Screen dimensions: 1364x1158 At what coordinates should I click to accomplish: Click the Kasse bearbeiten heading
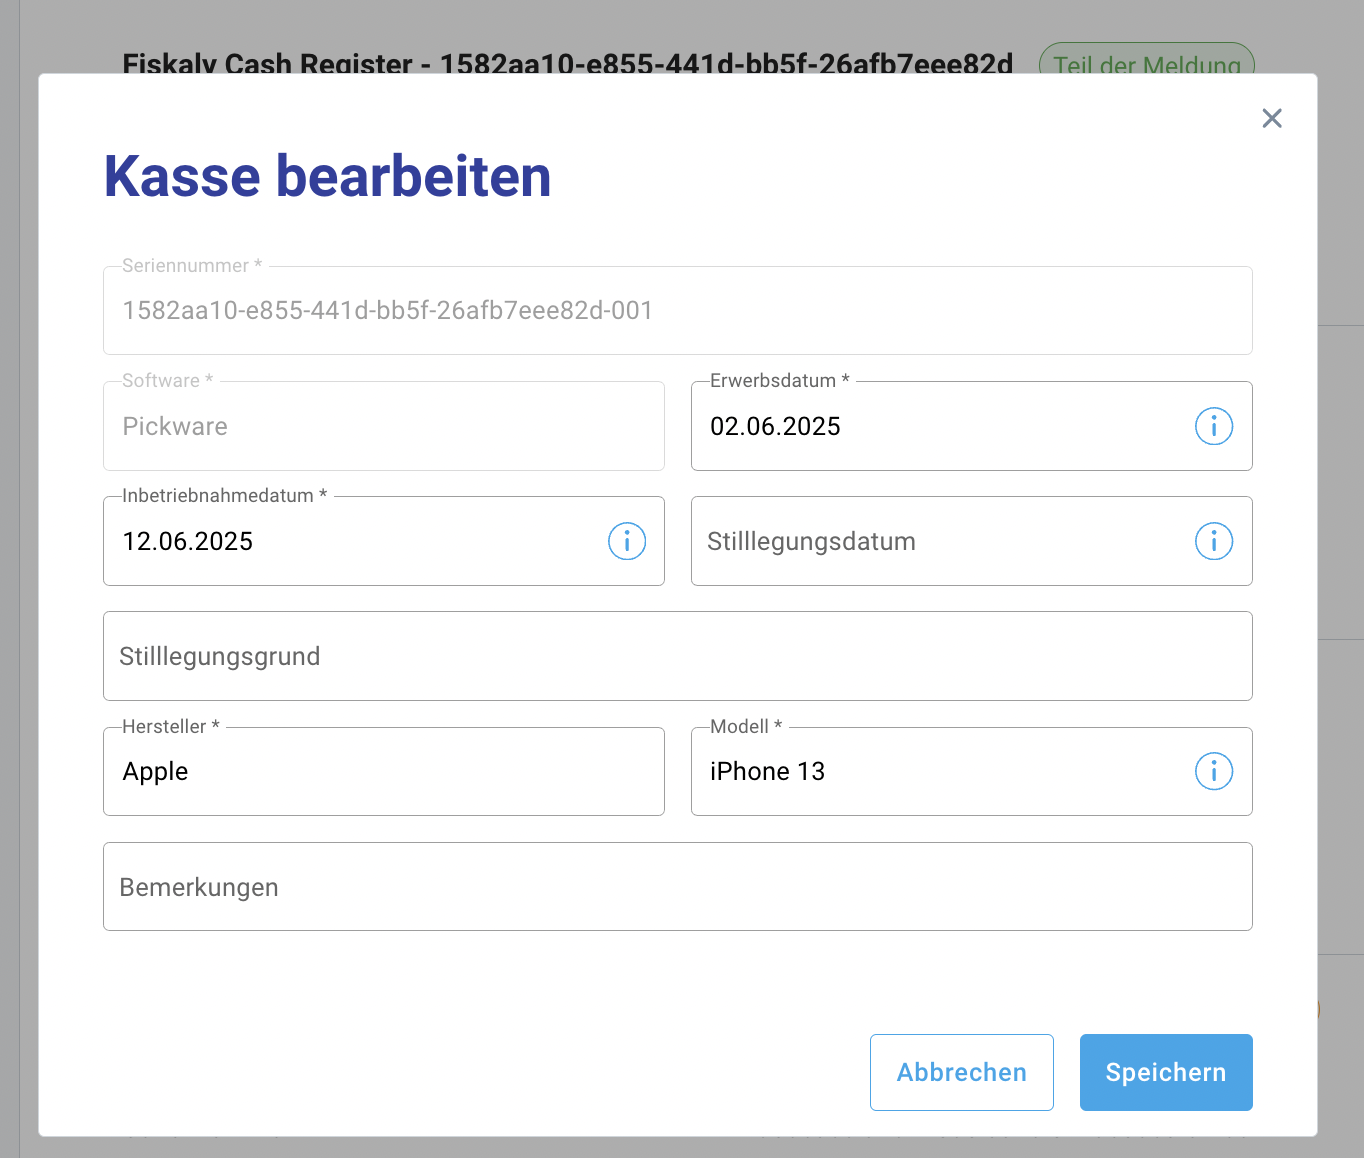(x=327, y=177)
